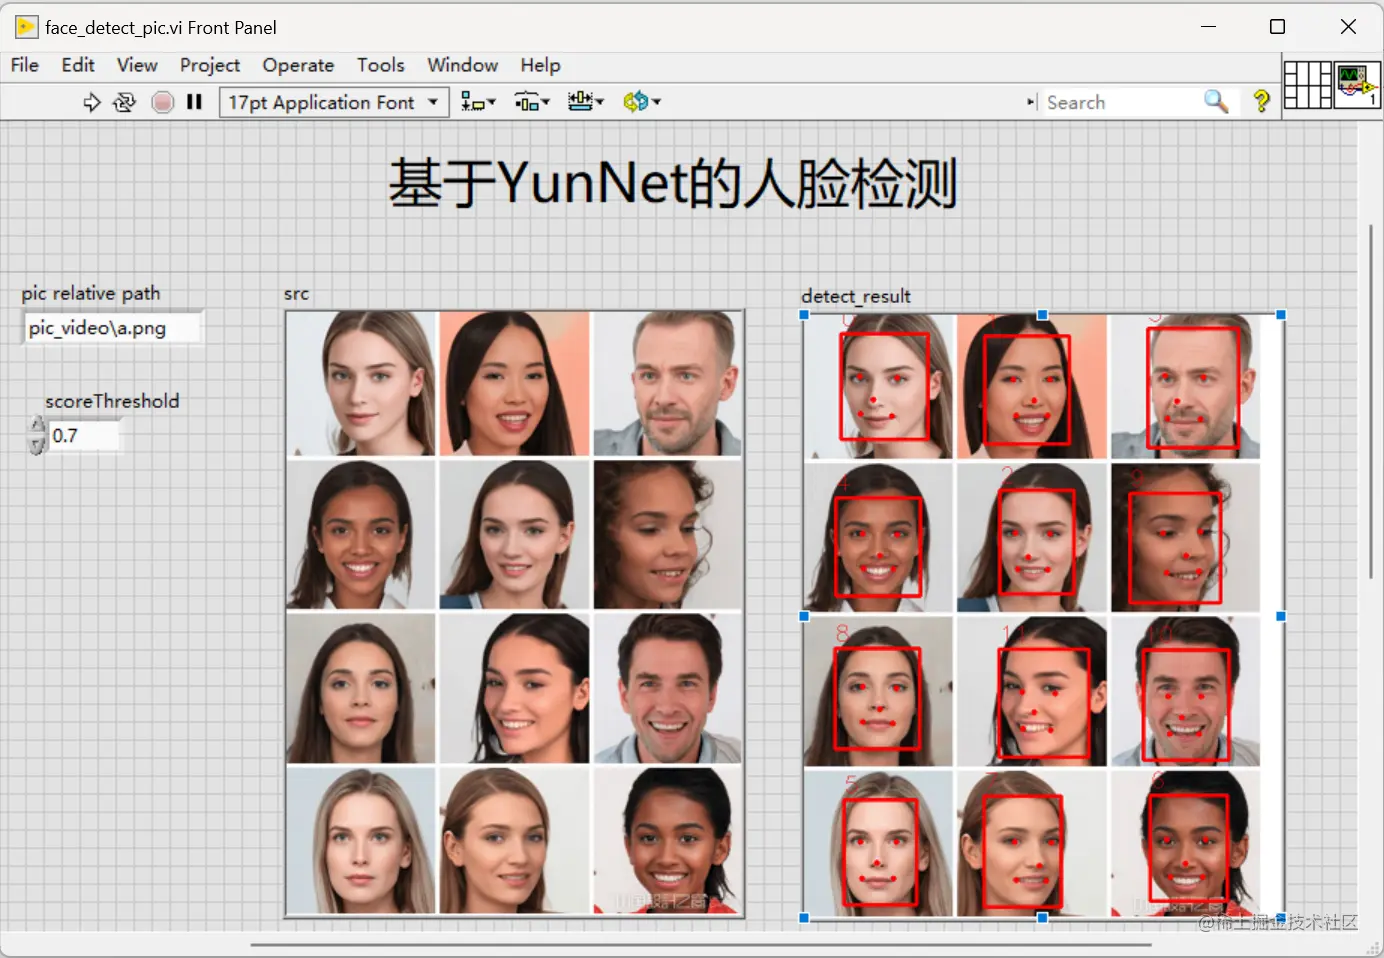Click the search magnifier icon
Viewport: 1384px width, 958px height.
click(x=1216, y=101)
